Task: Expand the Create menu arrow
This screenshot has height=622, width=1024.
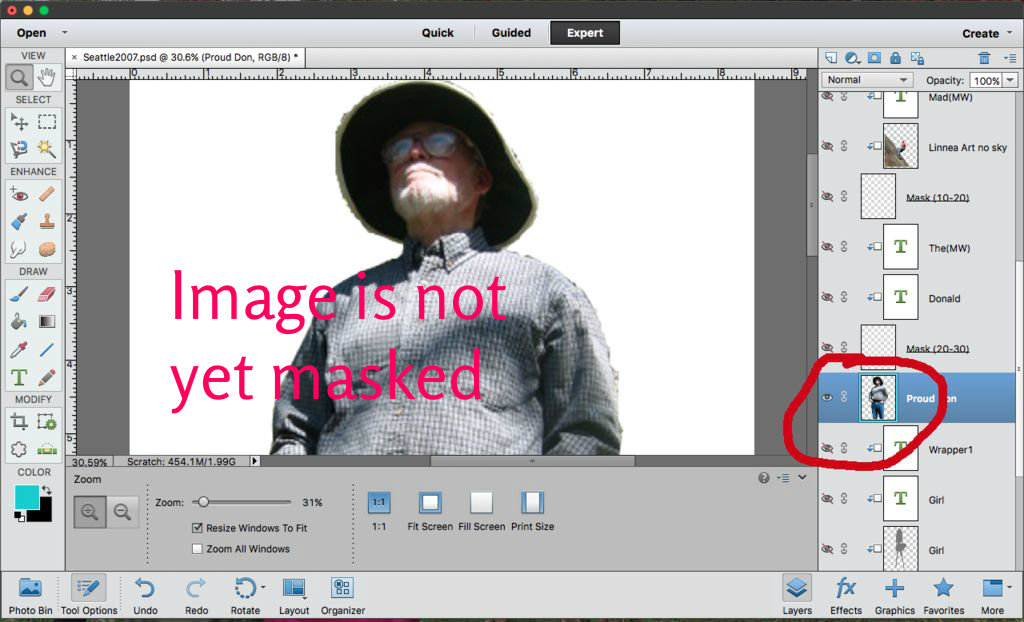Action: (1010, 33)
